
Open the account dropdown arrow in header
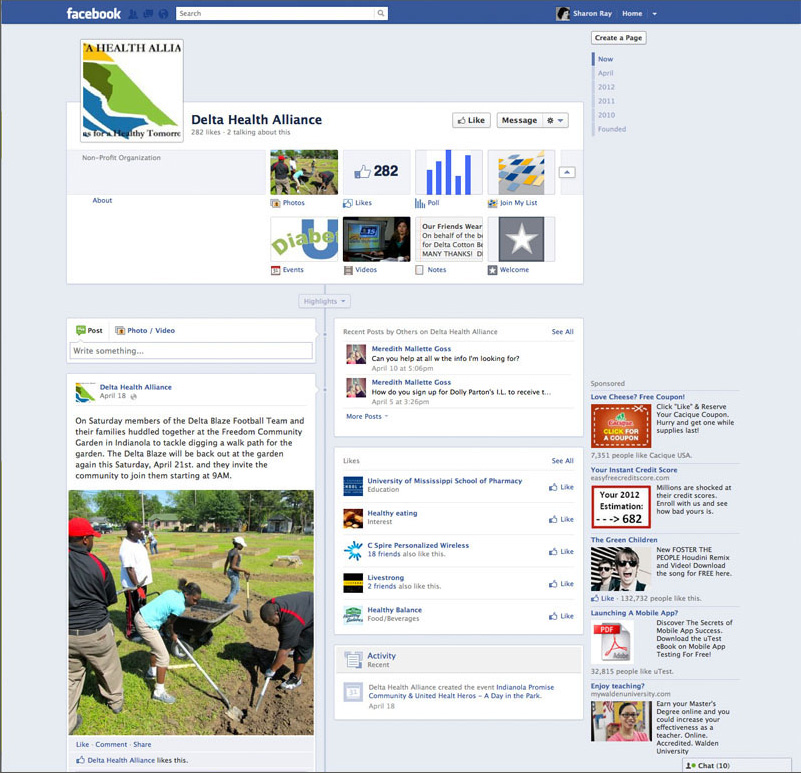coord(654,14)
